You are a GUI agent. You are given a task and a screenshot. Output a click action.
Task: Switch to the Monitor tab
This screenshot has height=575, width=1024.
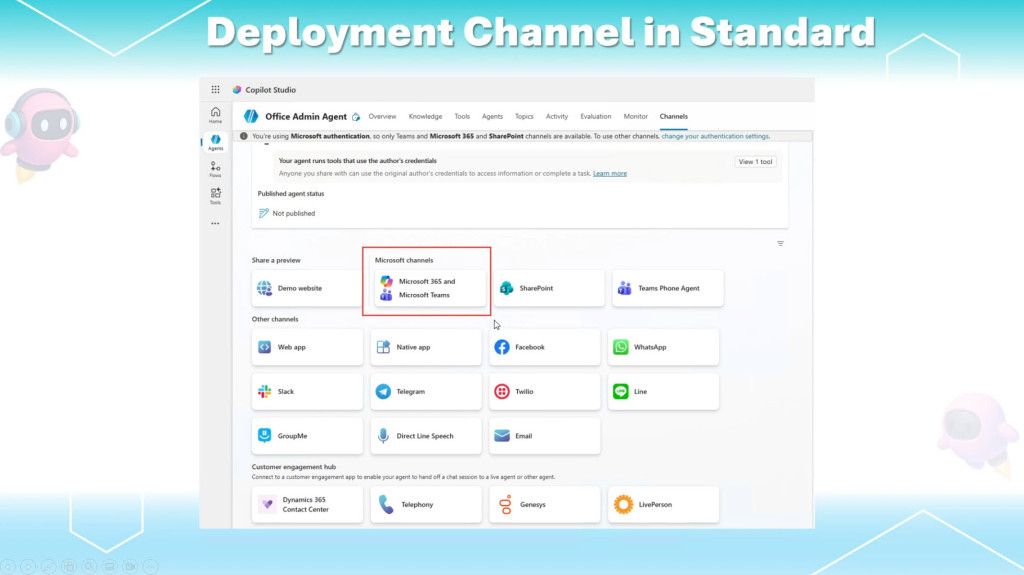tap(635, 116)
